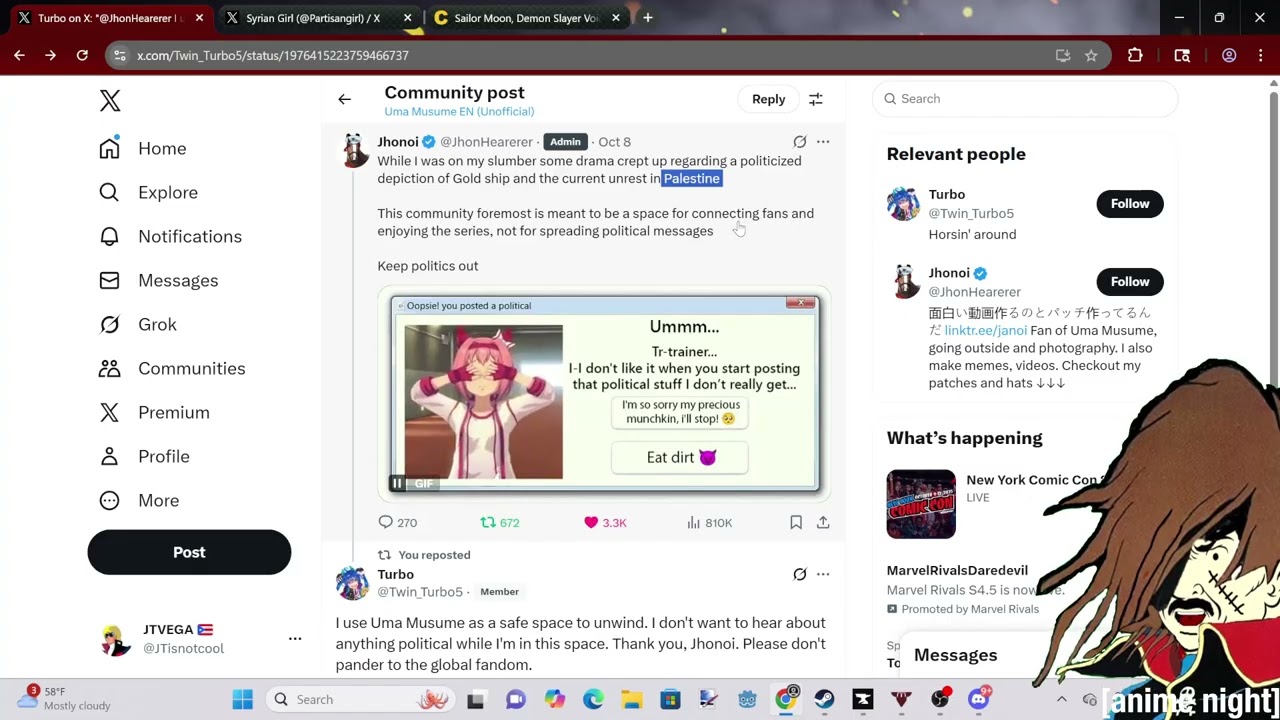Open reply sorting filter icon
Viewport: 1280px width, 720px height.
coord(816,99)
